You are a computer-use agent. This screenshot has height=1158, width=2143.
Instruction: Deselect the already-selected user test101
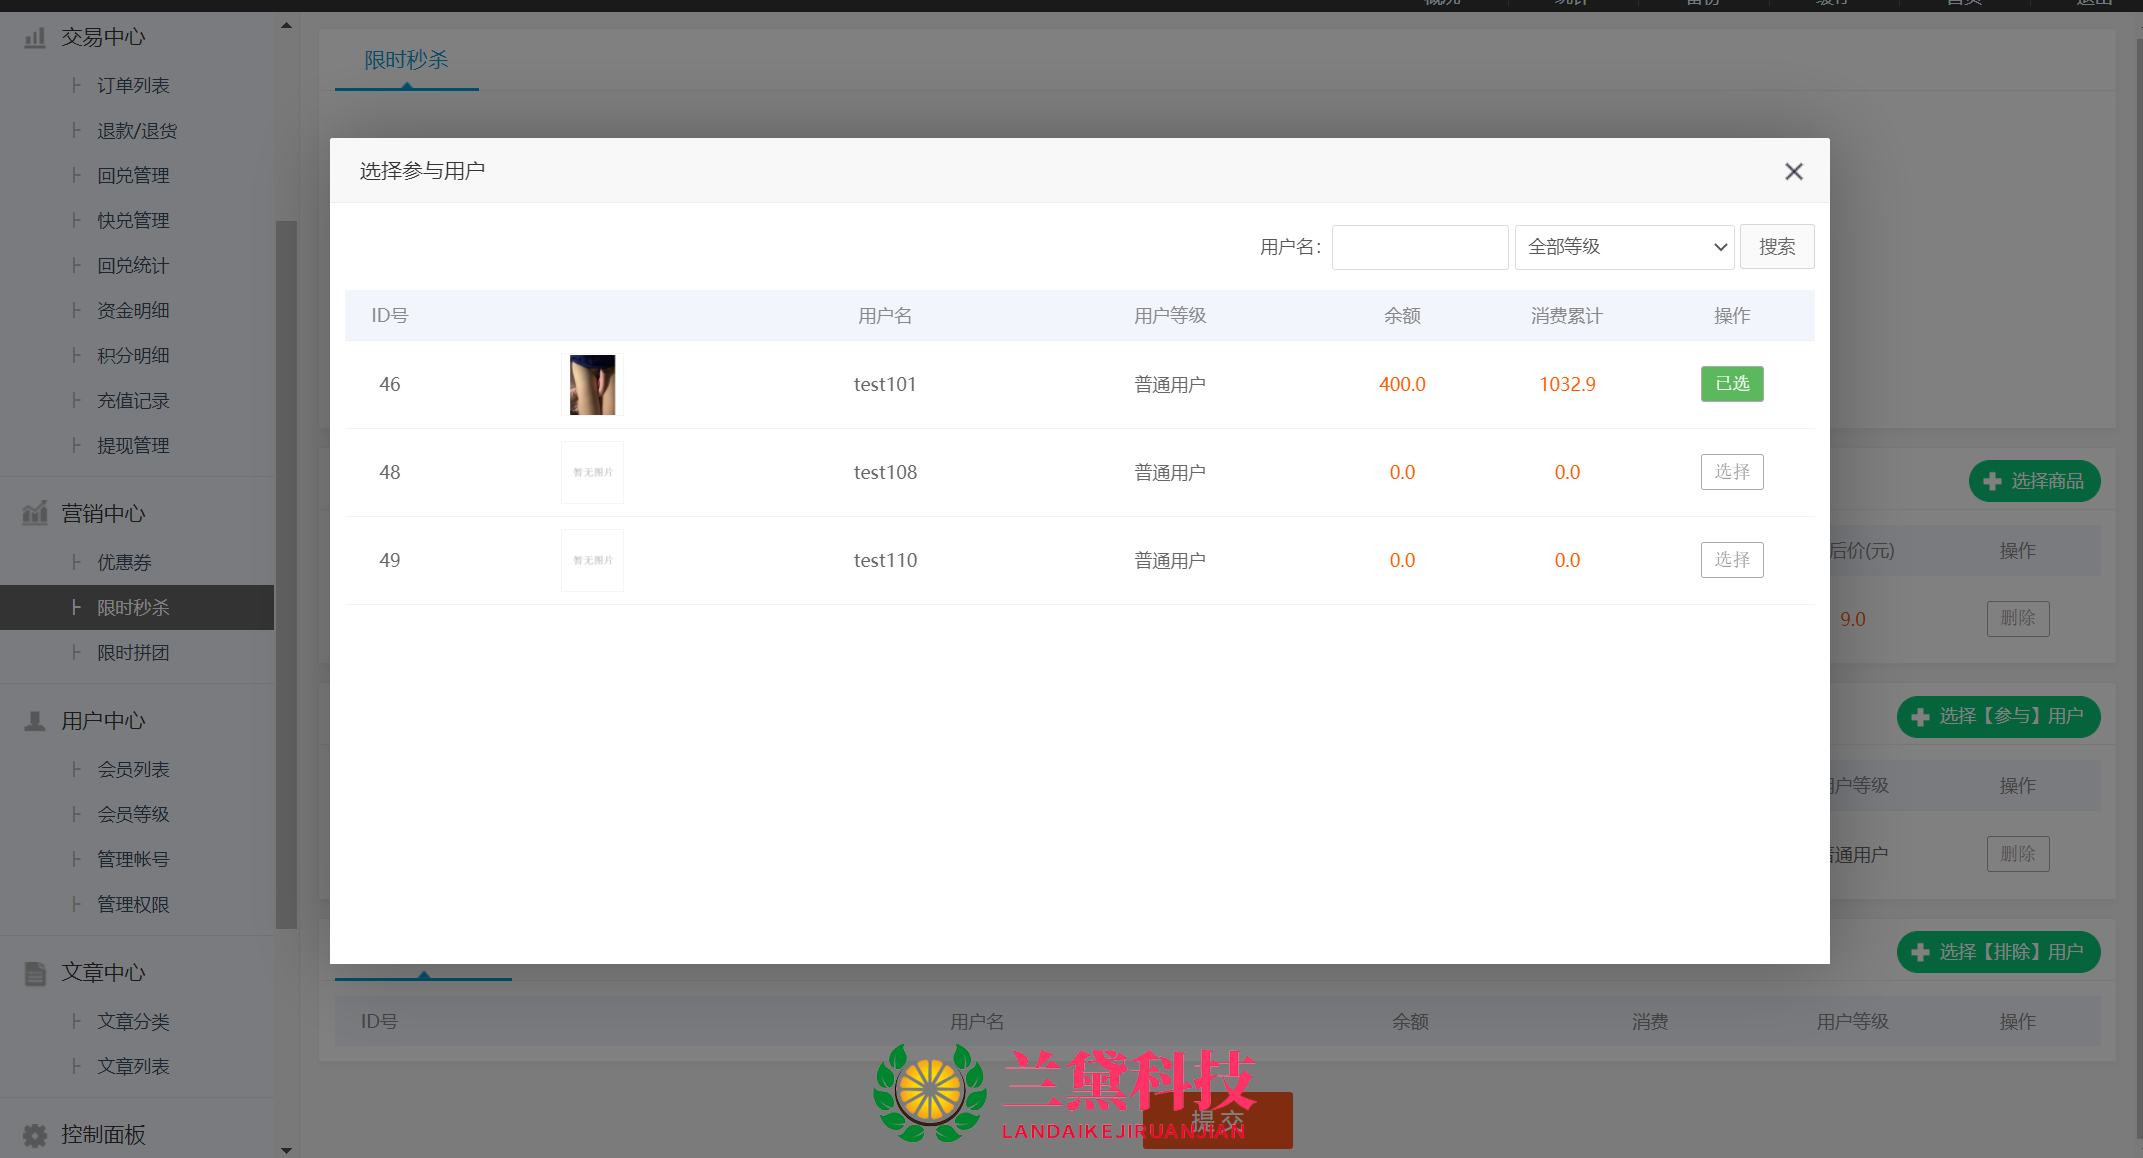pyautogui.click(x=1731, y=384)
